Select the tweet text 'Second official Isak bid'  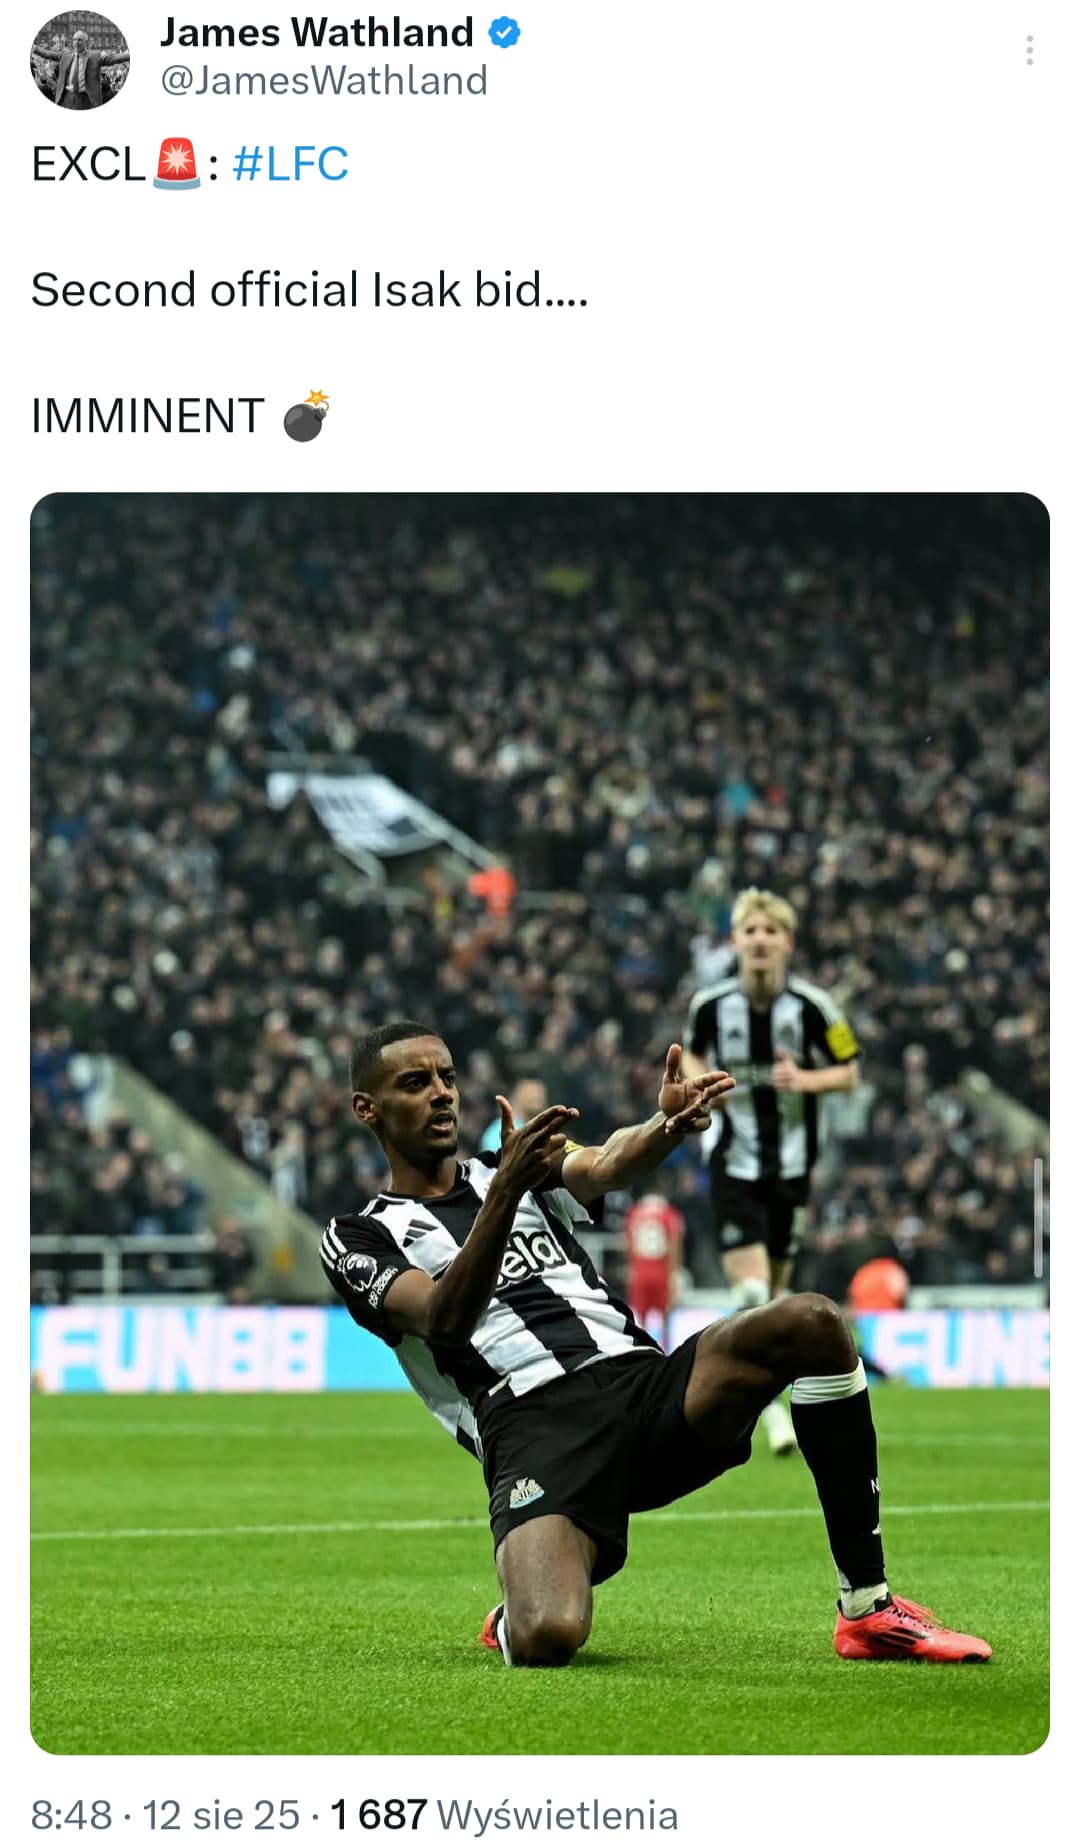pos(286,290)
